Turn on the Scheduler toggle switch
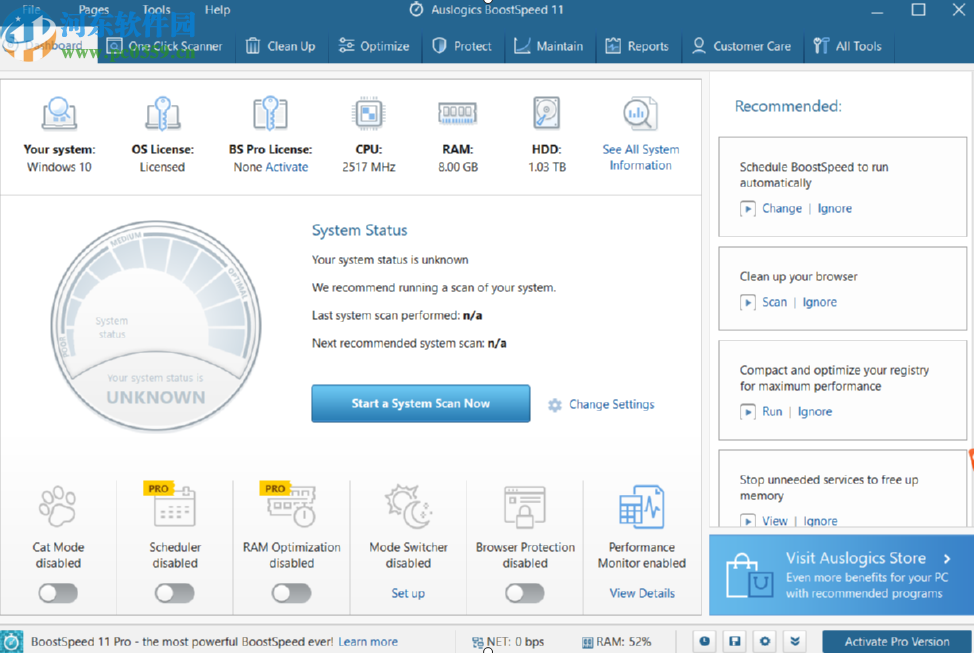Viewport: 974px width, 653px height. pos(175,593)
